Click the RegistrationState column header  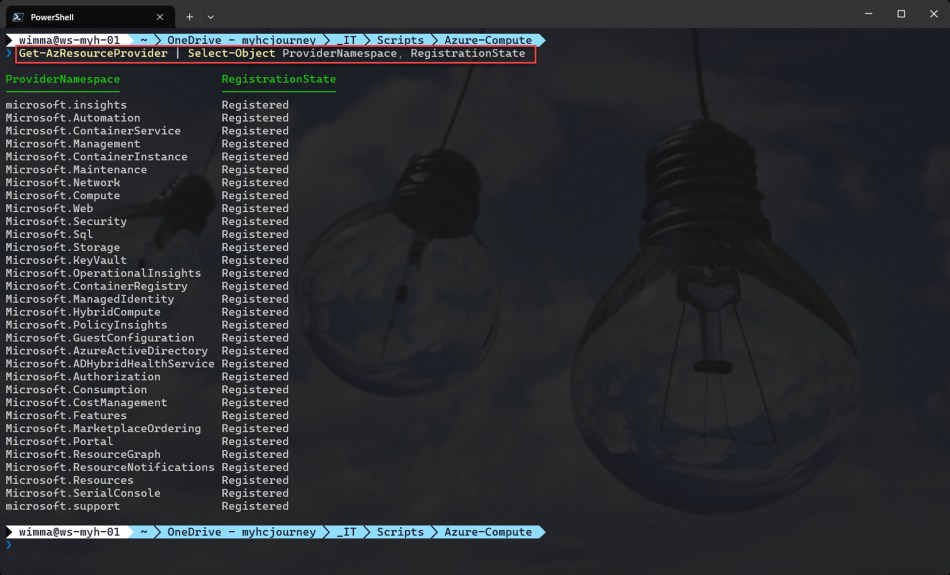click(278, 79)
